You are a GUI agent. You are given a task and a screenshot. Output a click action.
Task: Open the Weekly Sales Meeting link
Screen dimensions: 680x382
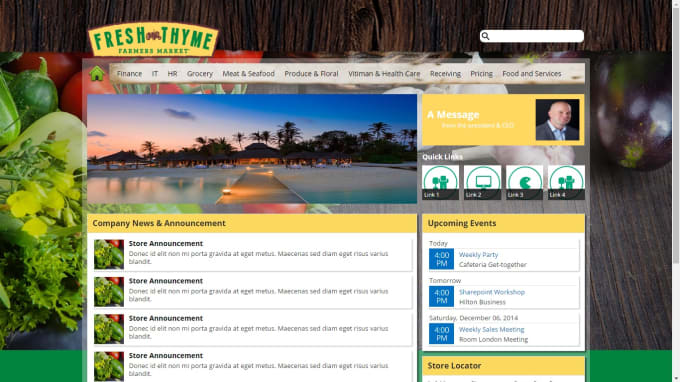coord(491,329)
